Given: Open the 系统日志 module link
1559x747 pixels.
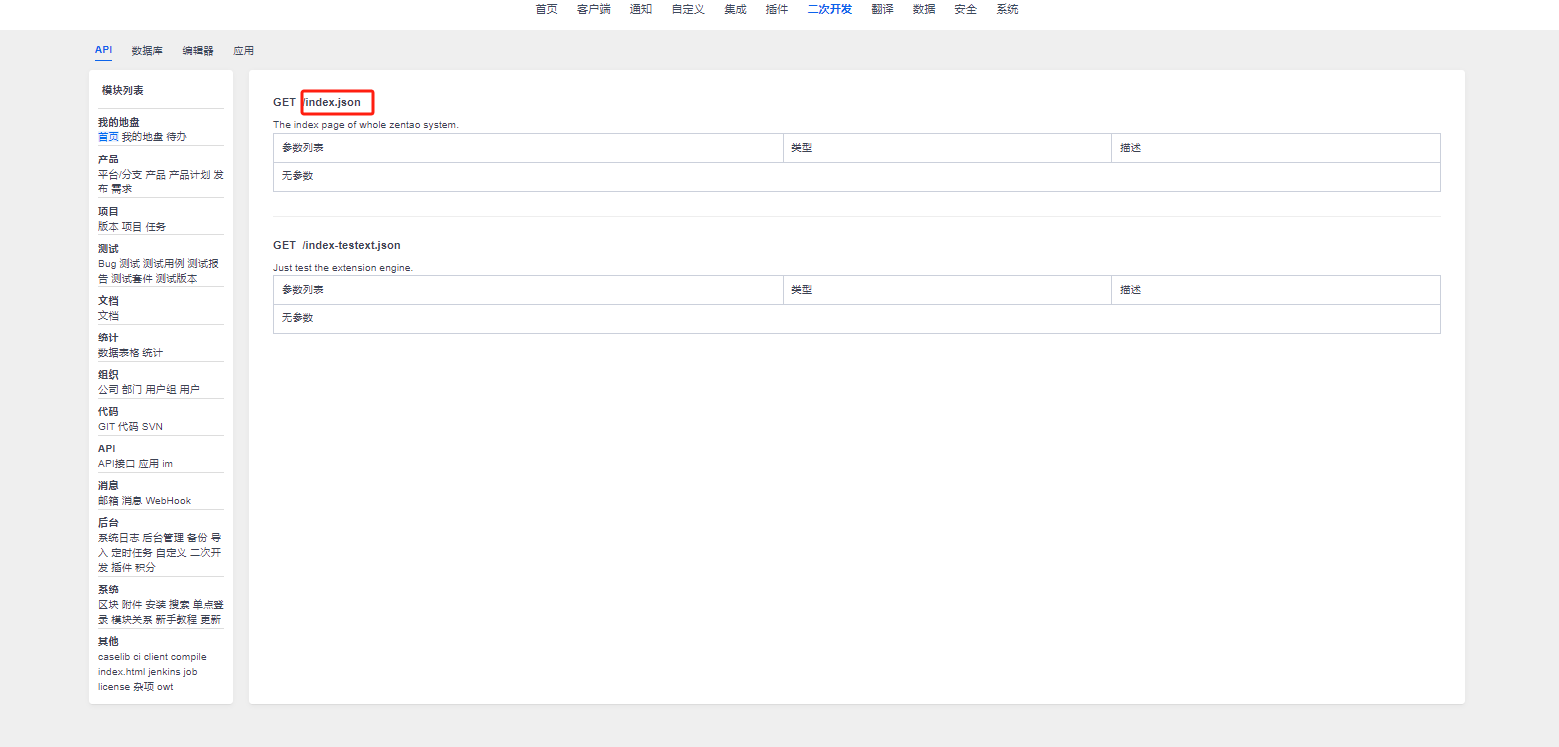Looking at the screenshot, I should [119, 537].
